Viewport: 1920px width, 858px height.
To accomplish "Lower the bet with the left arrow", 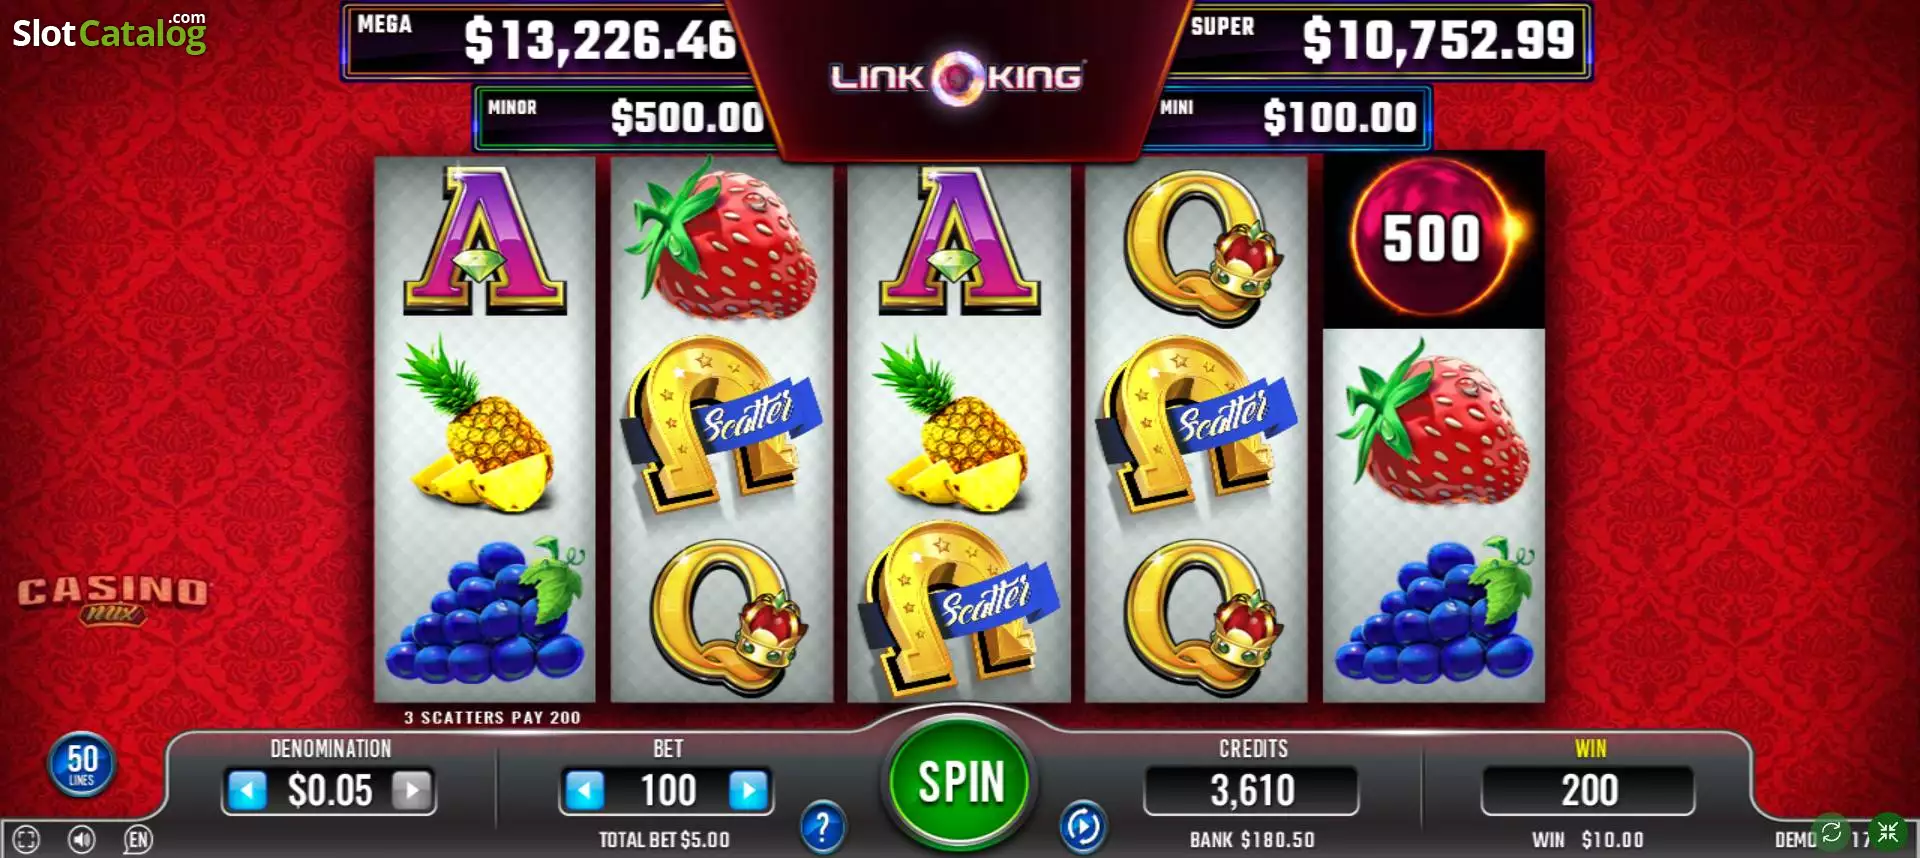I will (x=584, y=791).
